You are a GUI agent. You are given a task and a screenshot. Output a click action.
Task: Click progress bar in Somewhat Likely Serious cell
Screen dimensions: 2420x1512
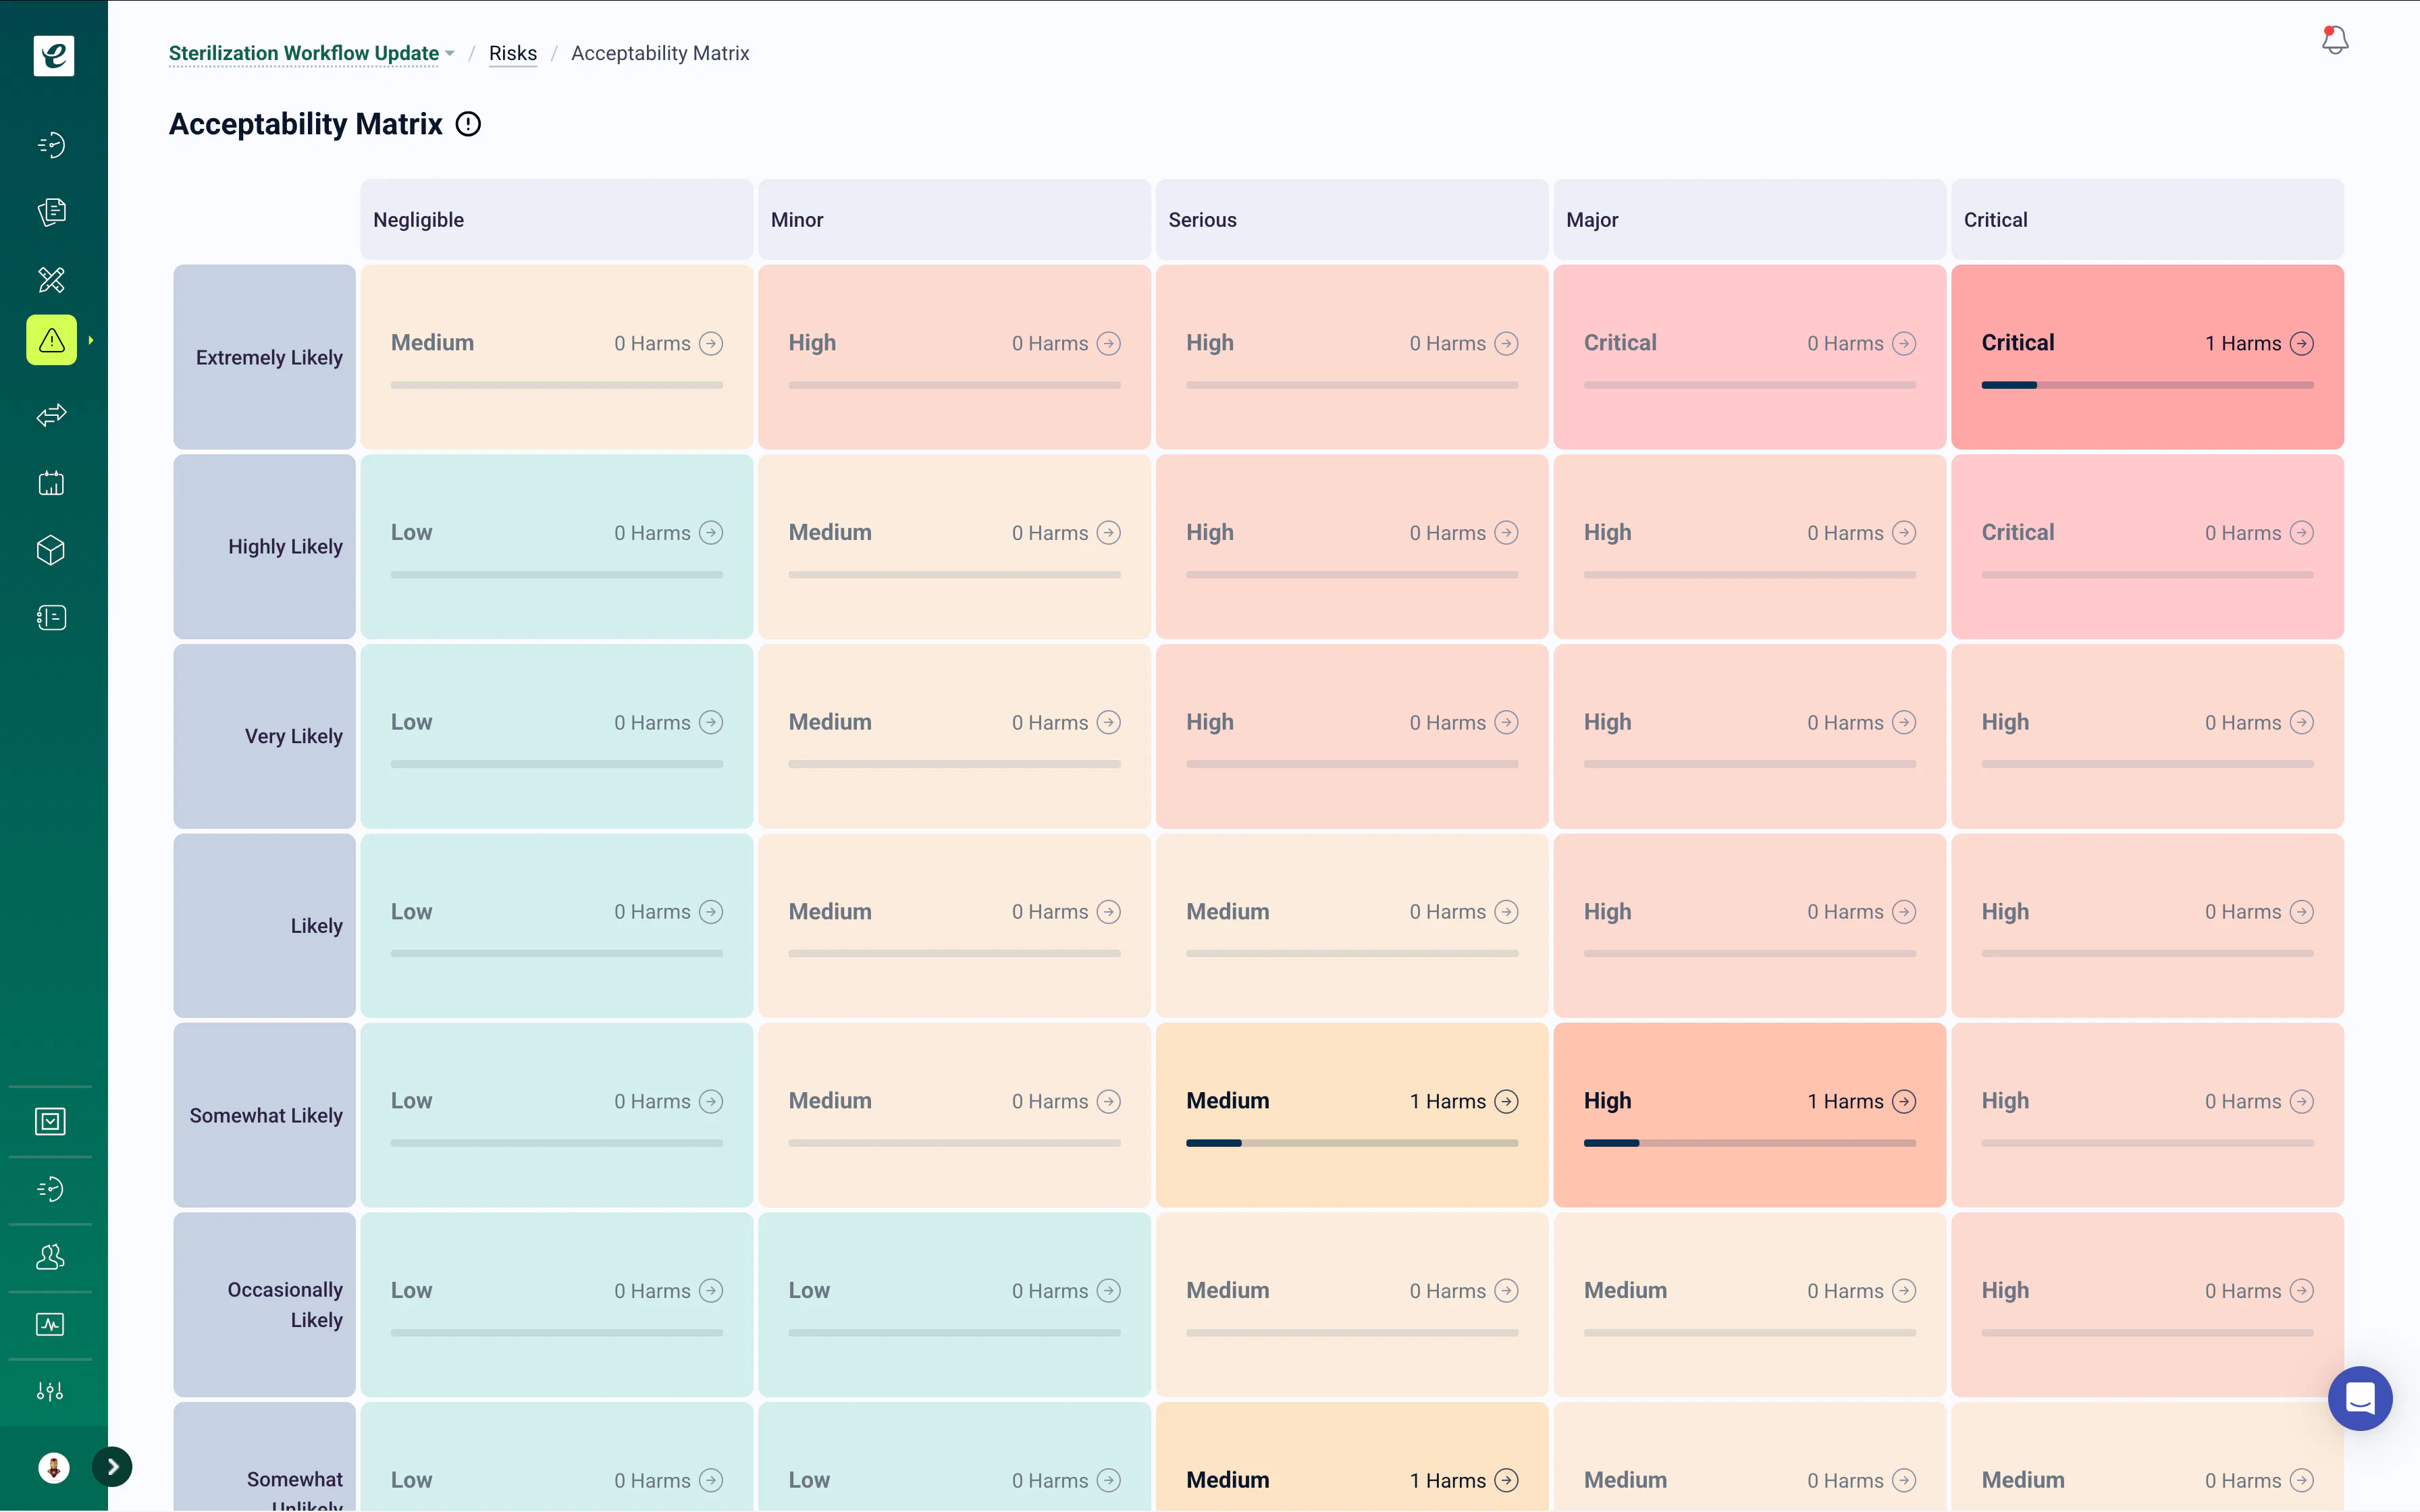pyautogui.click(x=1352, y=1143)
